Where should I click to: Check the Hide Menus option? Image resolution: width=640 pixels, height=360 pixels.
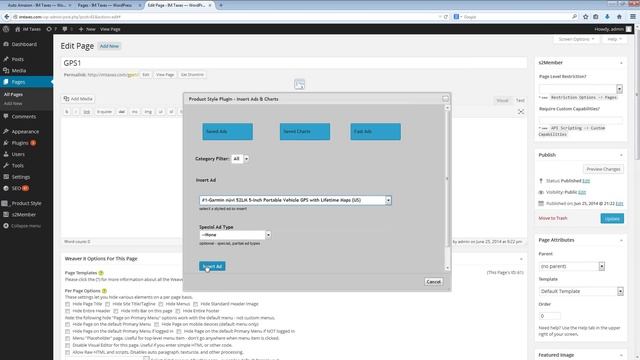161,304
